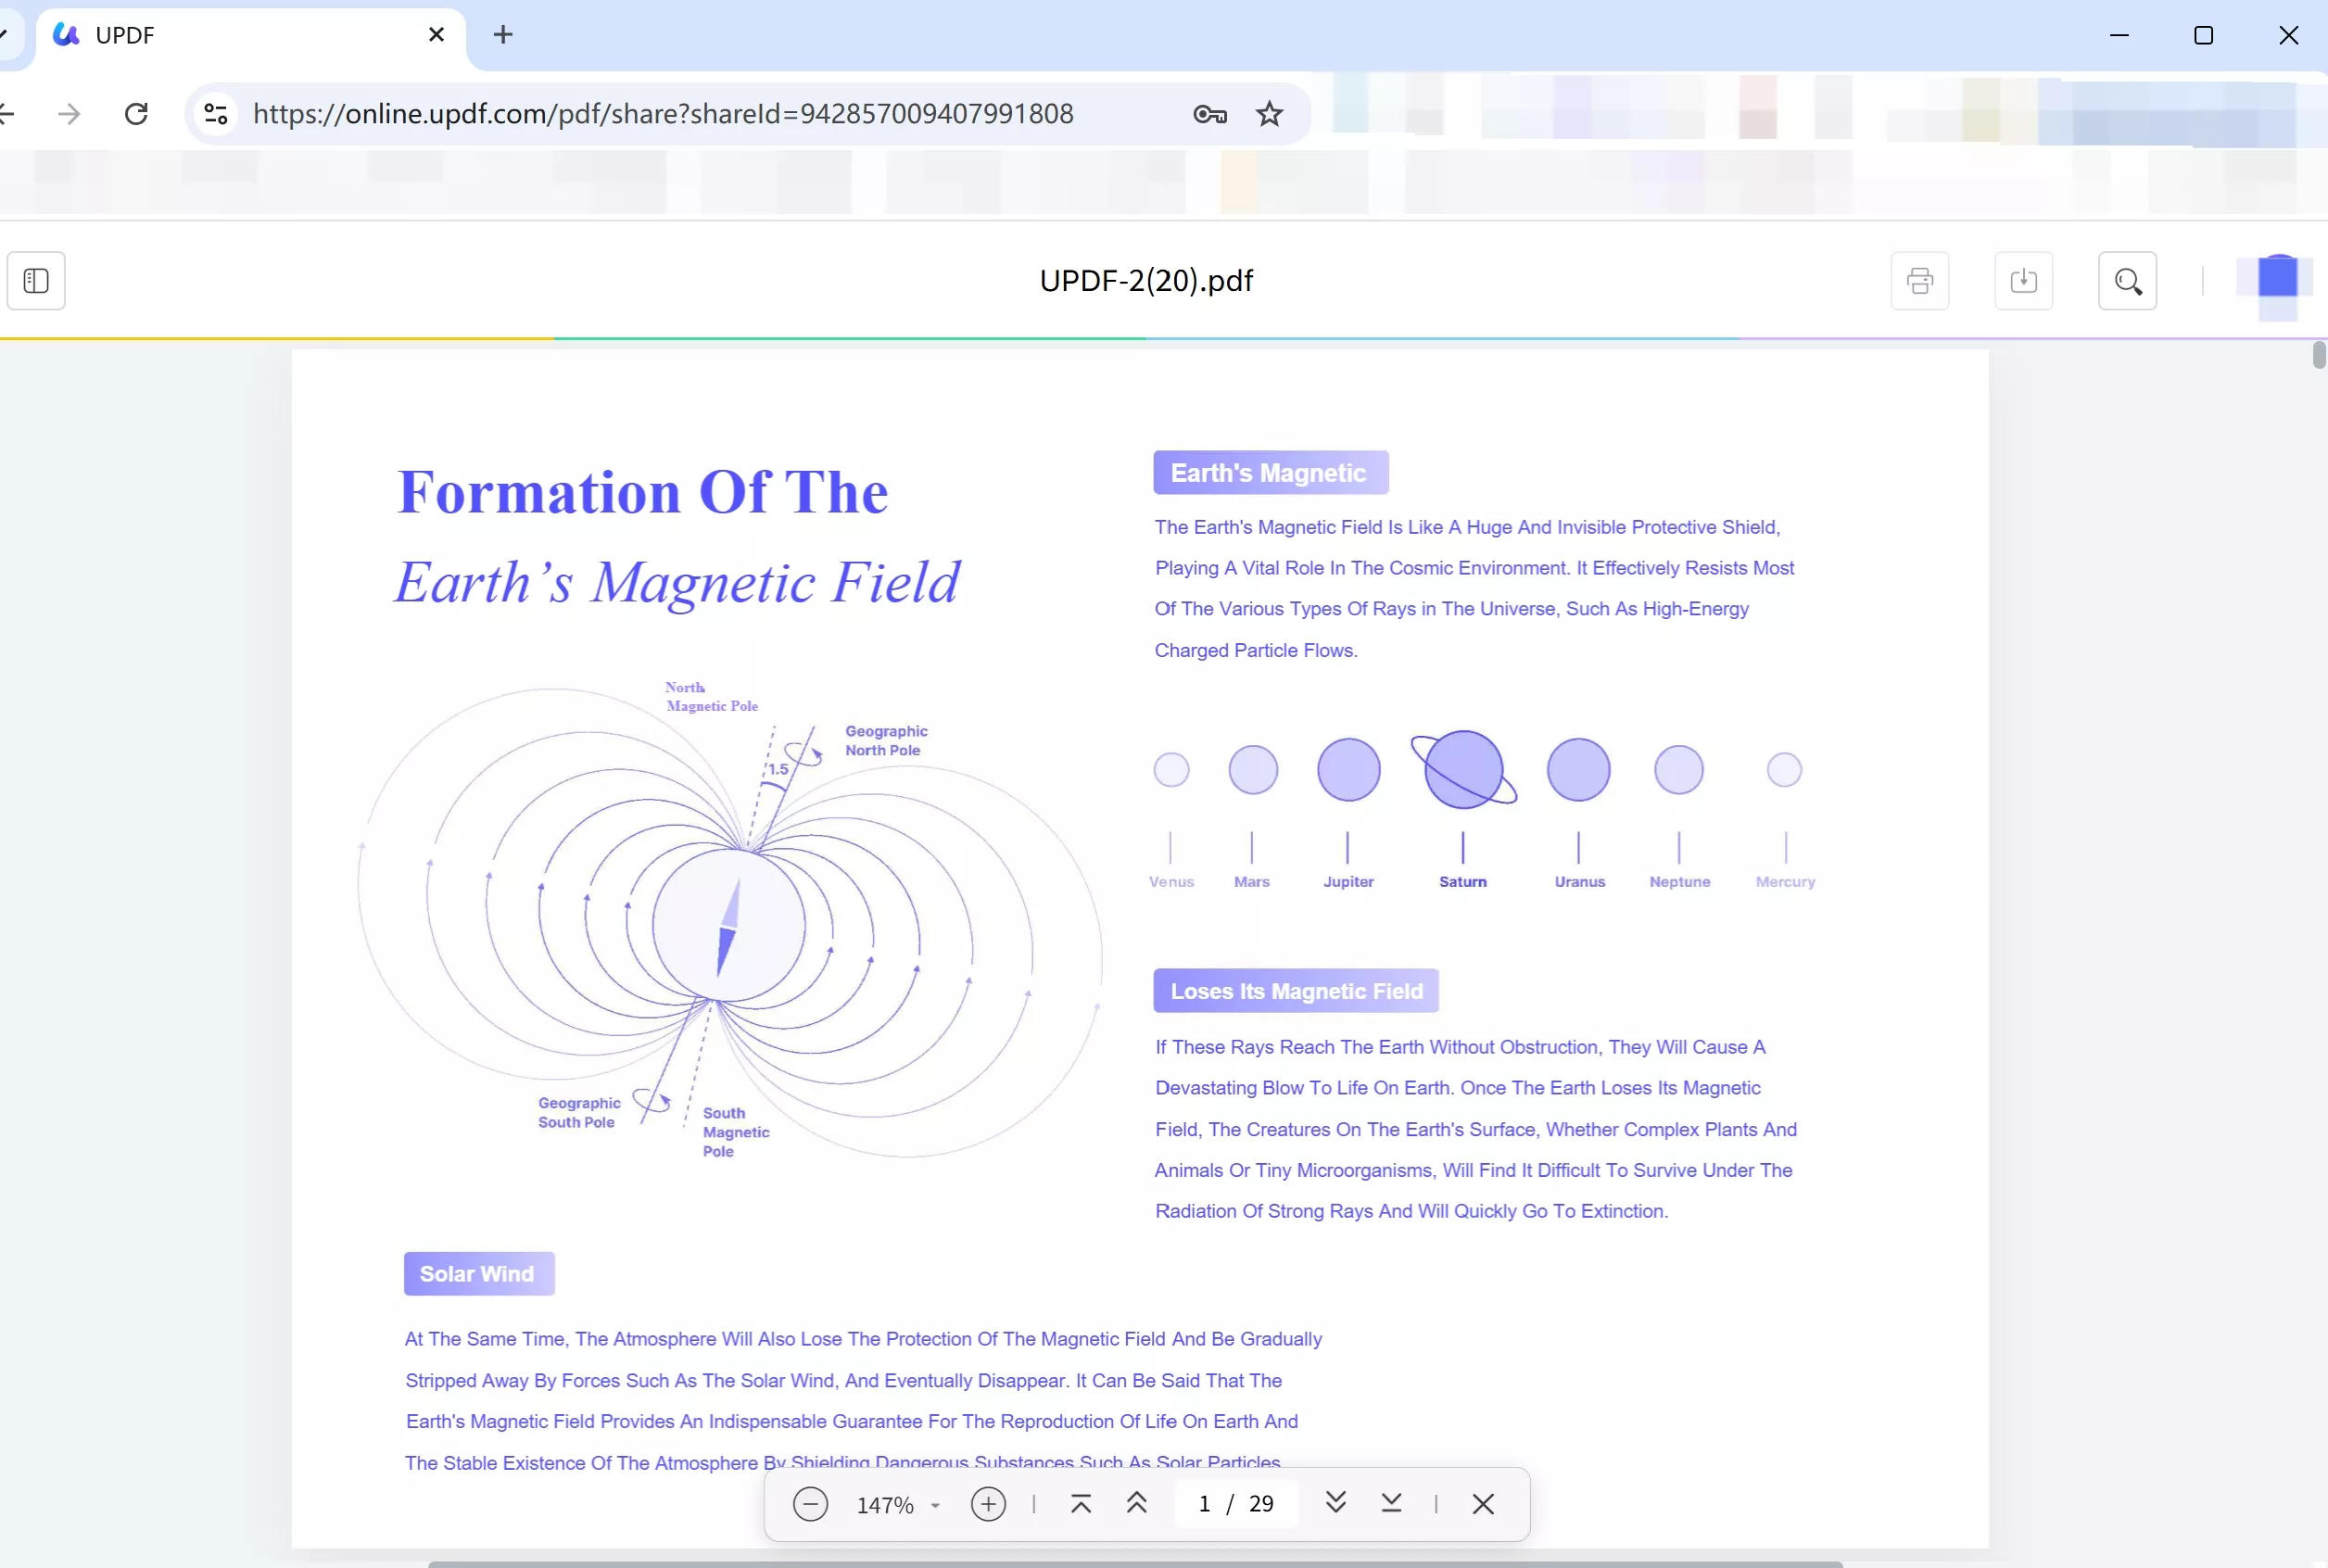Open a new browser tab

503,35
